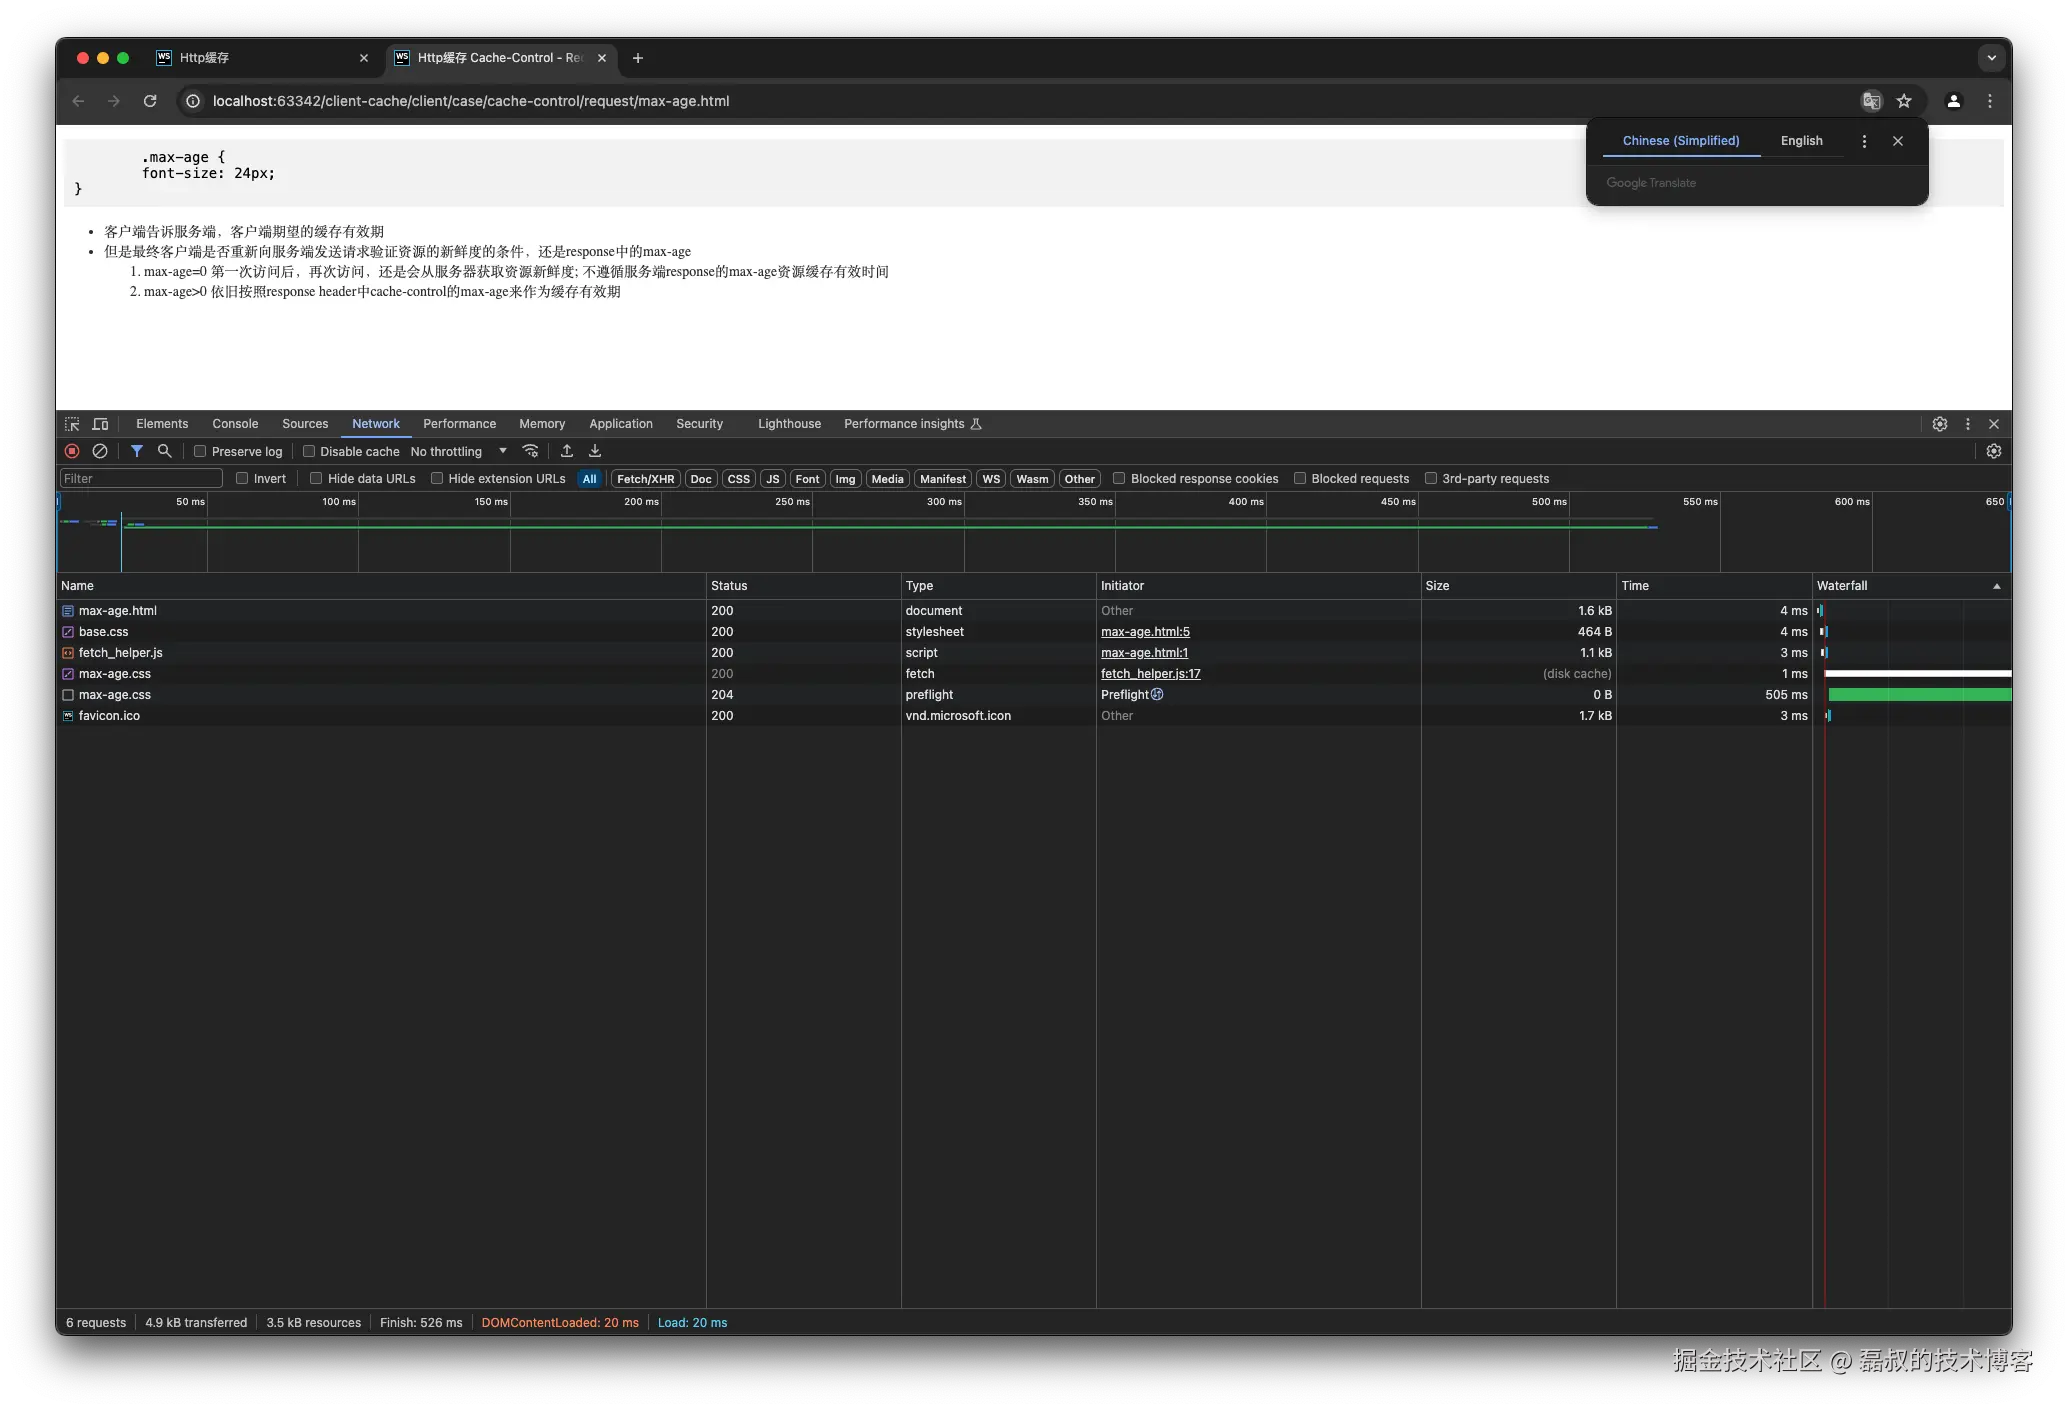
Task: Check the Disable cache option
Action: point(309,451)
